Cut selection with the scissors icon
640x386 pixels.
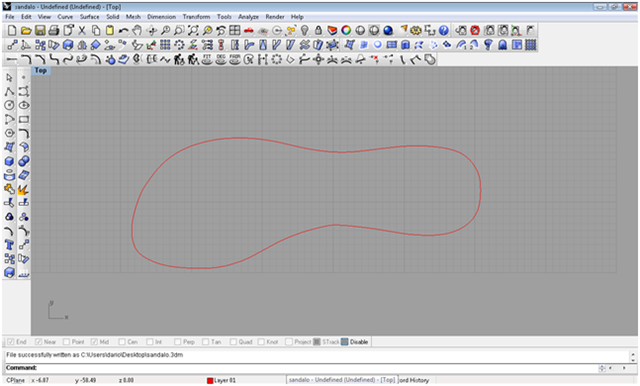pyautogui.click(x=82, y=31)
